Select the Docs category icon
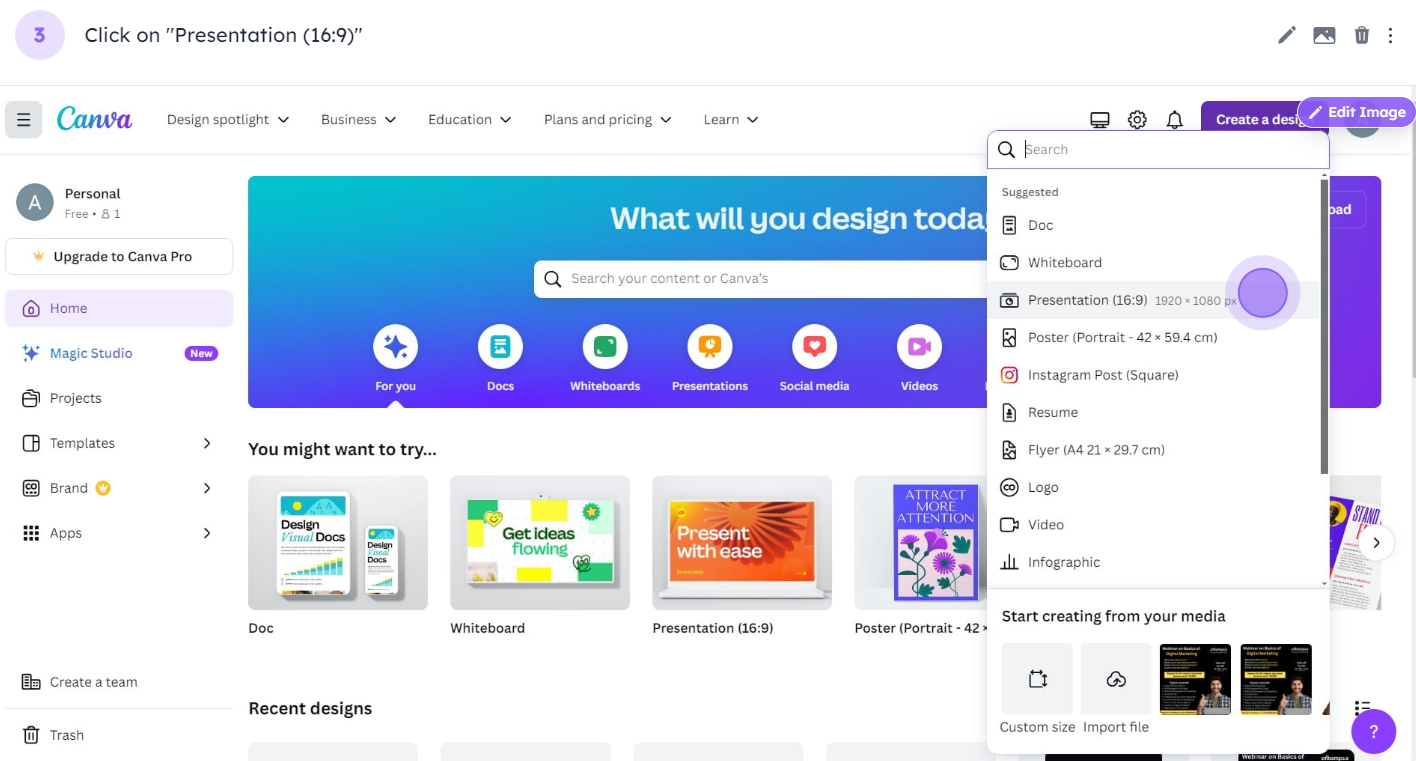Image resolution: width=1416 pixels, height=761 pixels. [500, 347]
